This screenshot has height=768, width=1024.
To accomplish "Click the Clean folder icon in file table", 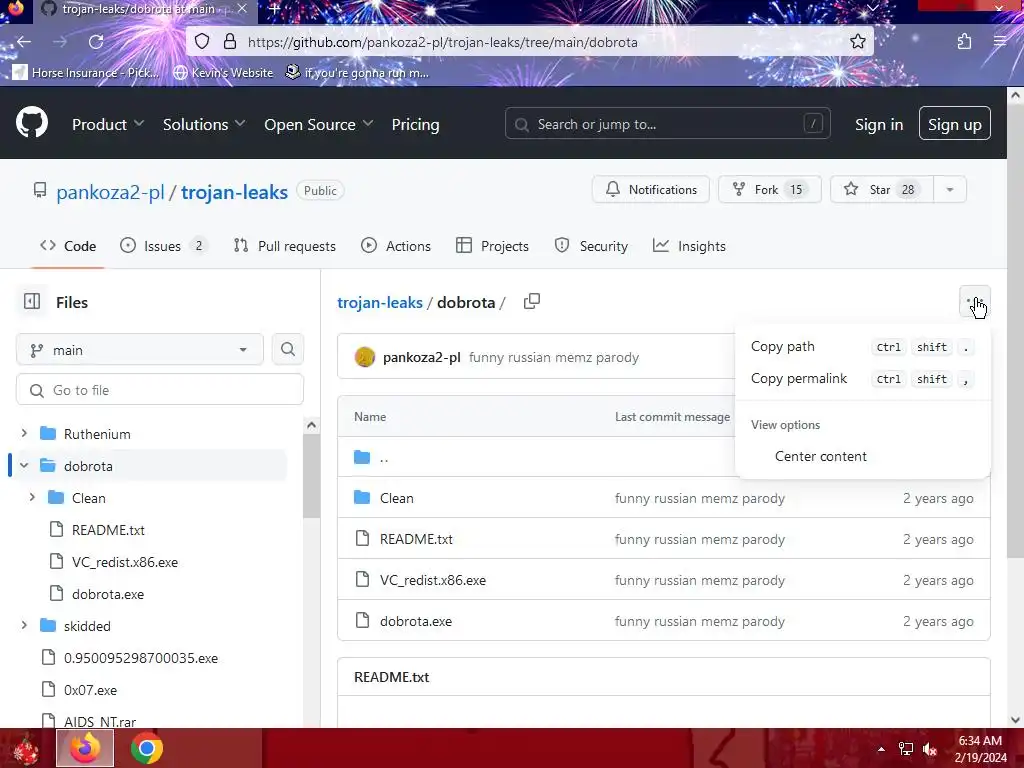I will point(362,498).
